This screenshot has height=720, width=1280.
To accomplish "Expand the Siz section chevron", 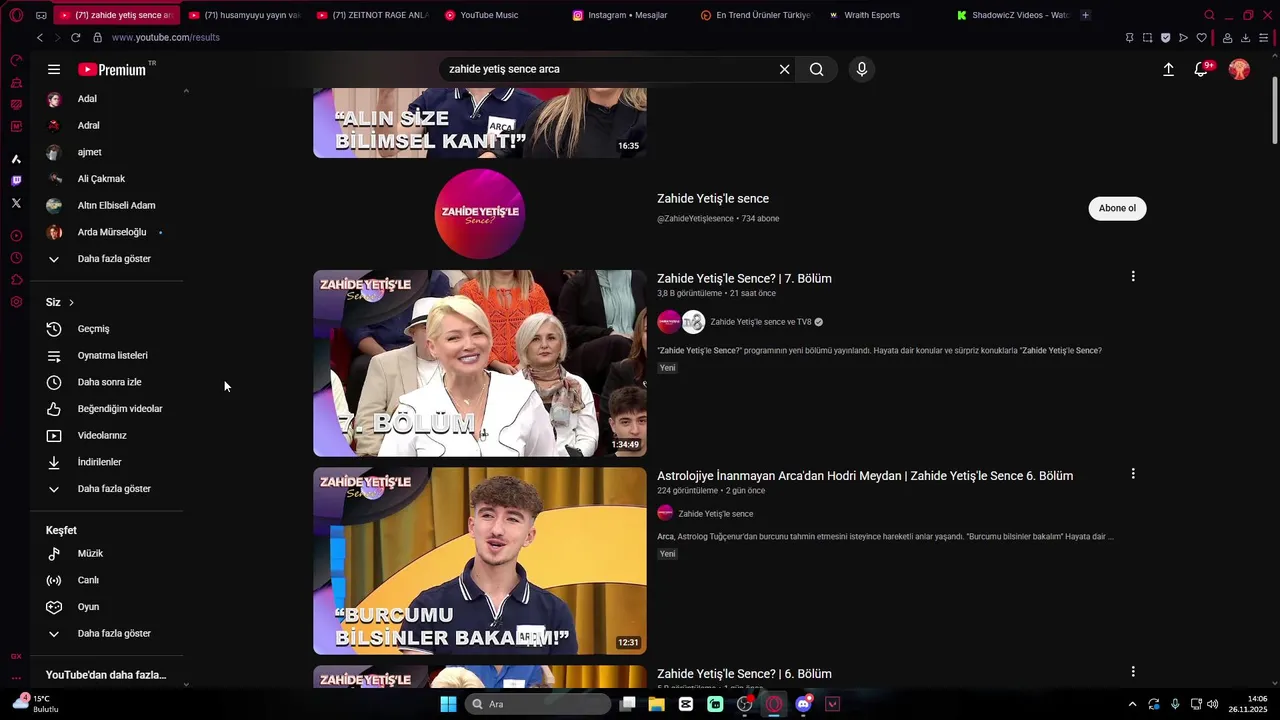I will [x=71, y=302].
